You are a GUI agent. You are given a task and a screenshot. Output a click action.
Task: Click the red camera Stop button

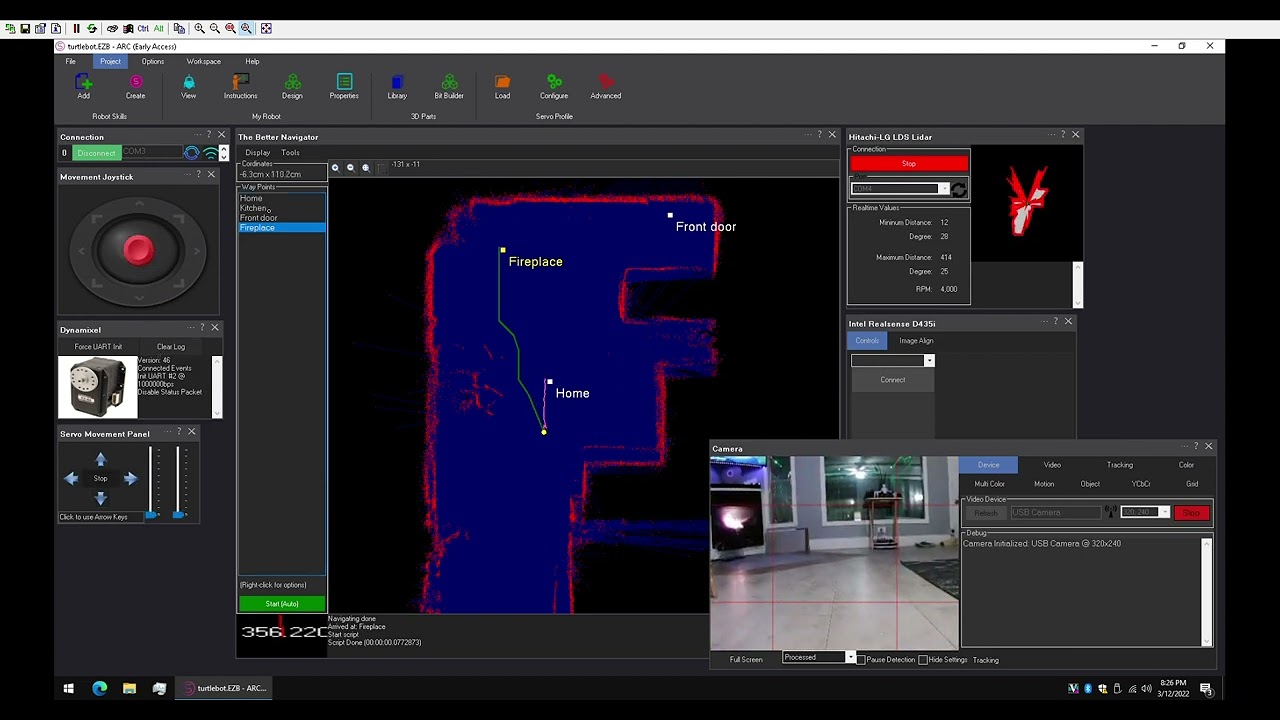[x=1191, y=513]
